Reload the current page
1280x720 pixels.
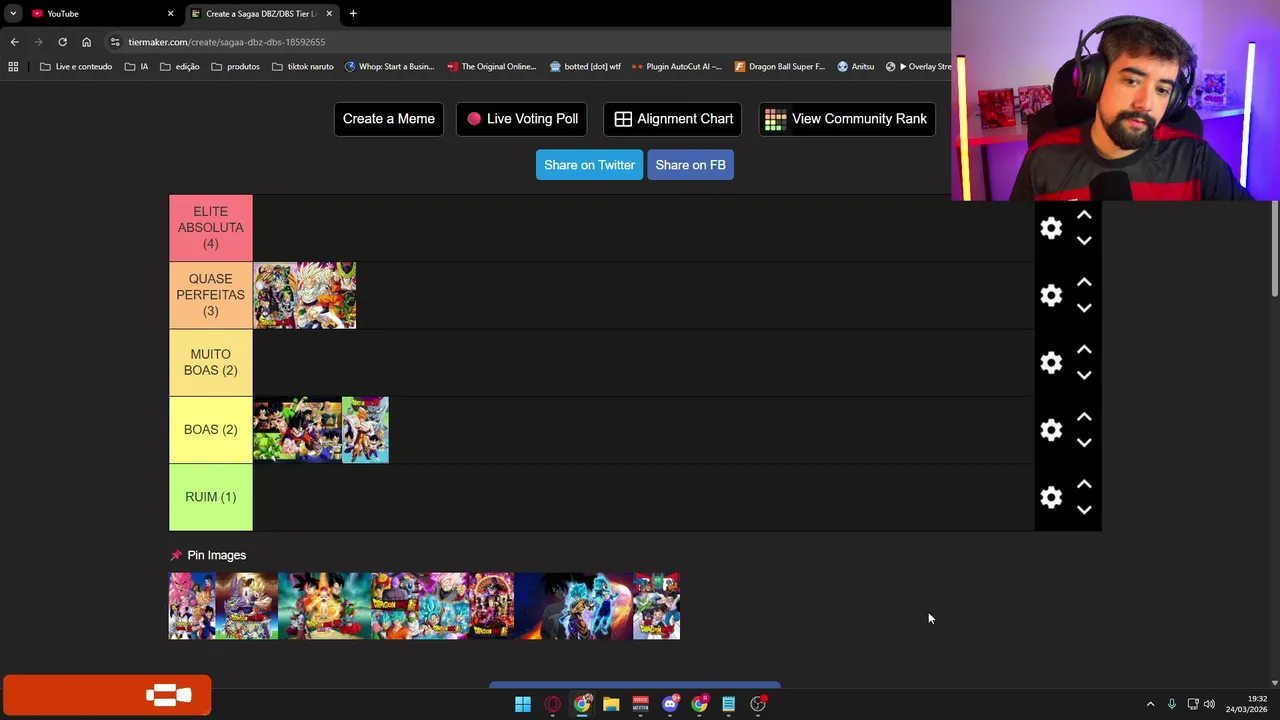pos(62,42)
